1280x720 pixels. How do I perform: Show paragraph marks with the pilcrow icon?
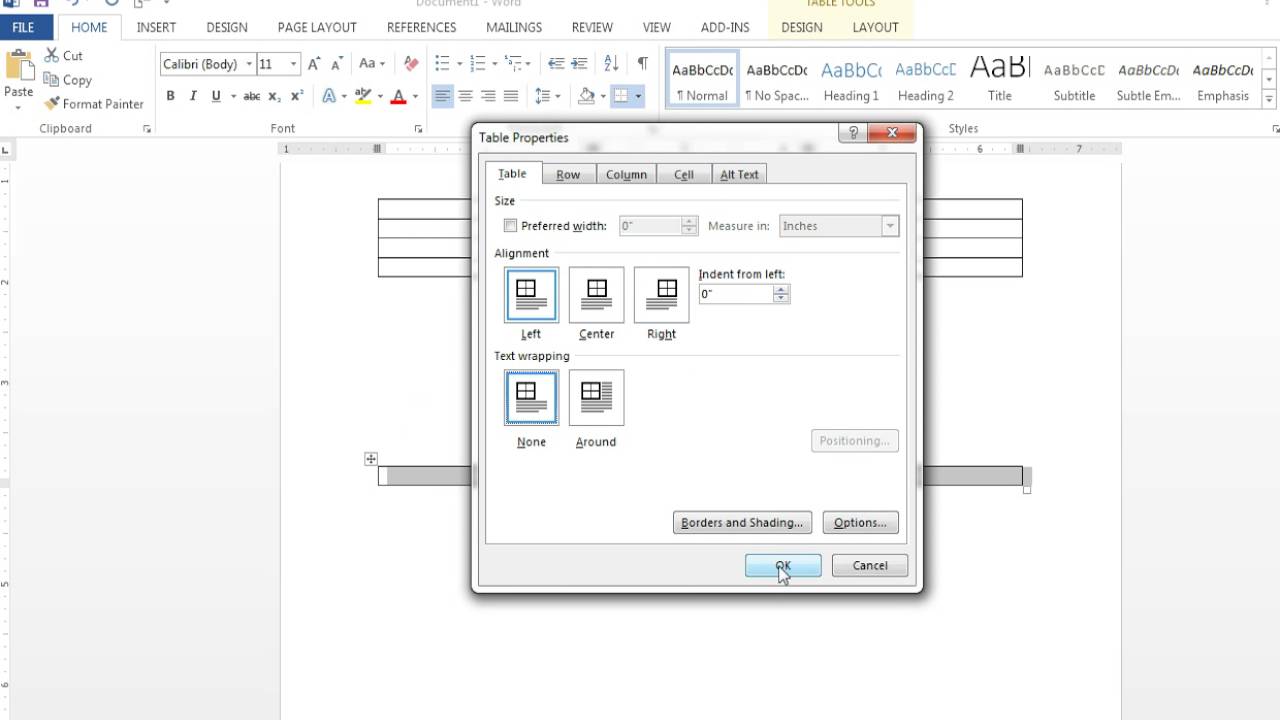[642, 64]
